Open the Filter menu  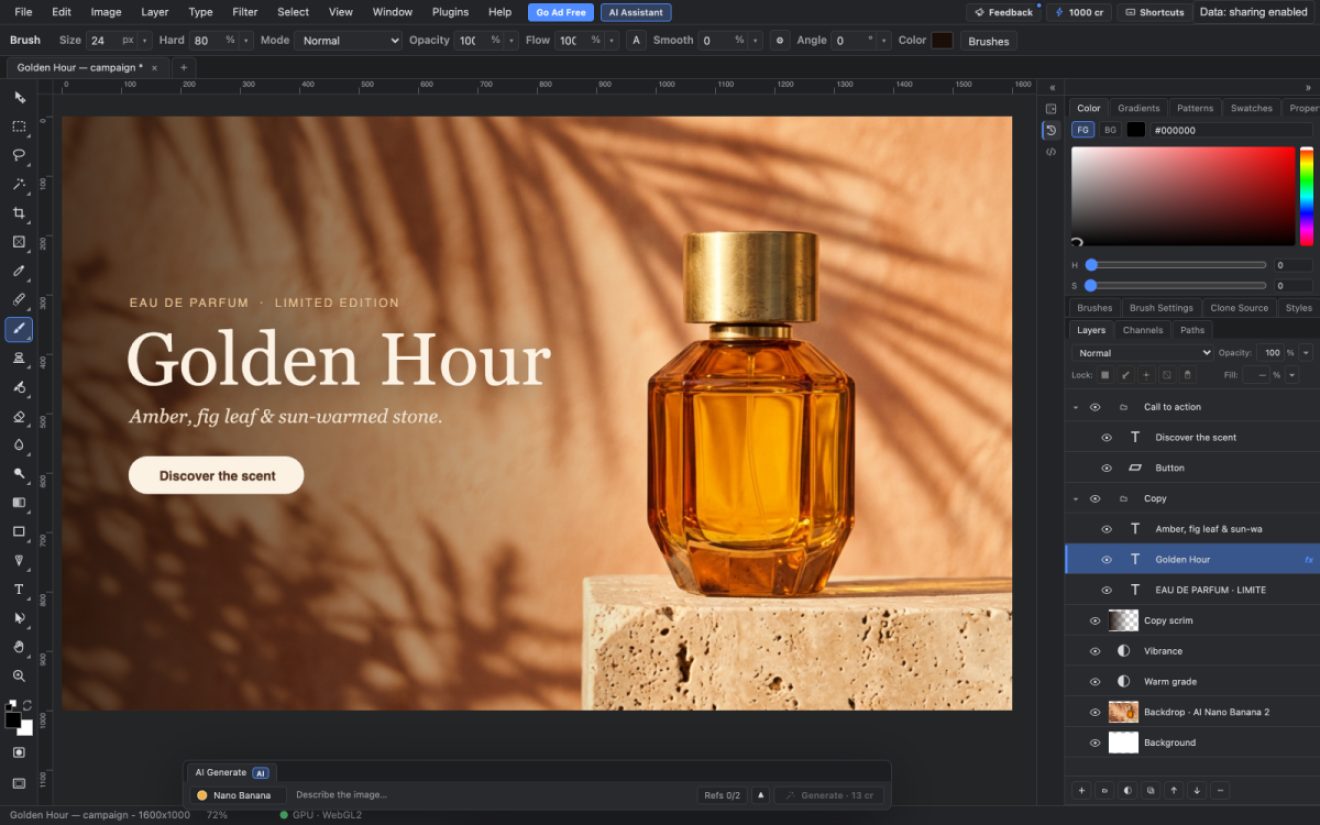(245, 12)
